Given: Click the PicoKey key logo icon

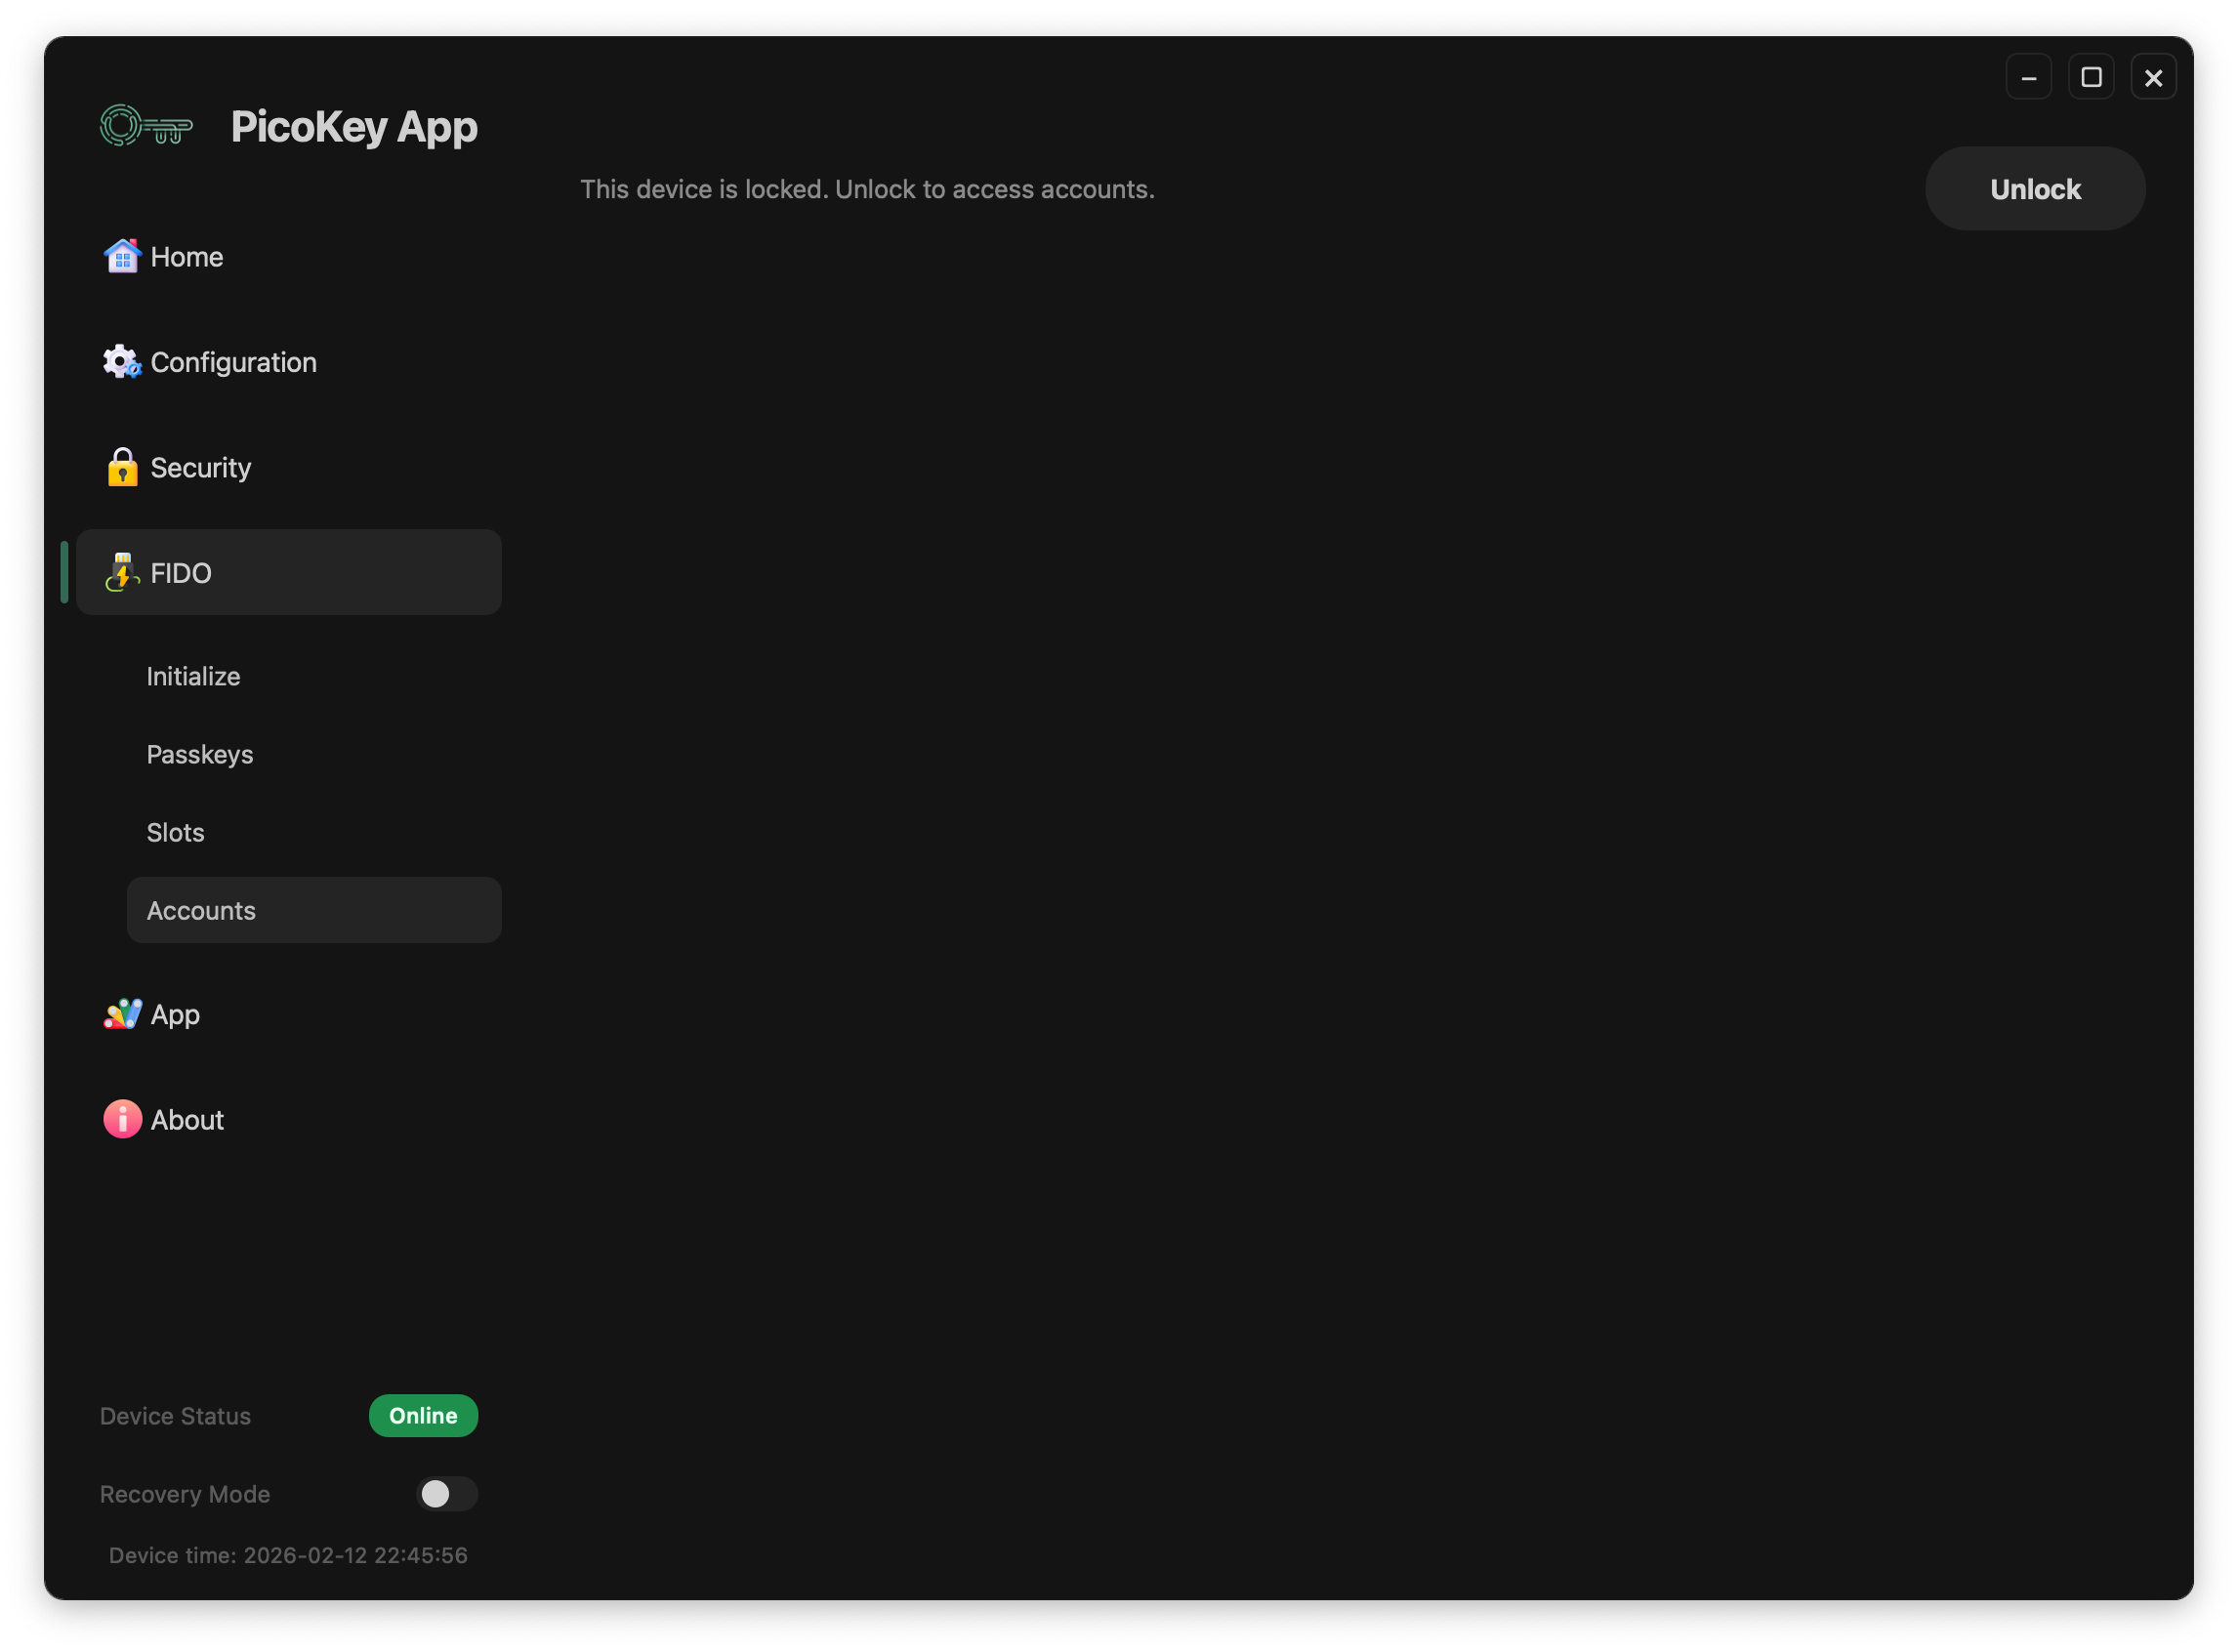Looking at the screenshot, I should (x=146, y=126).
